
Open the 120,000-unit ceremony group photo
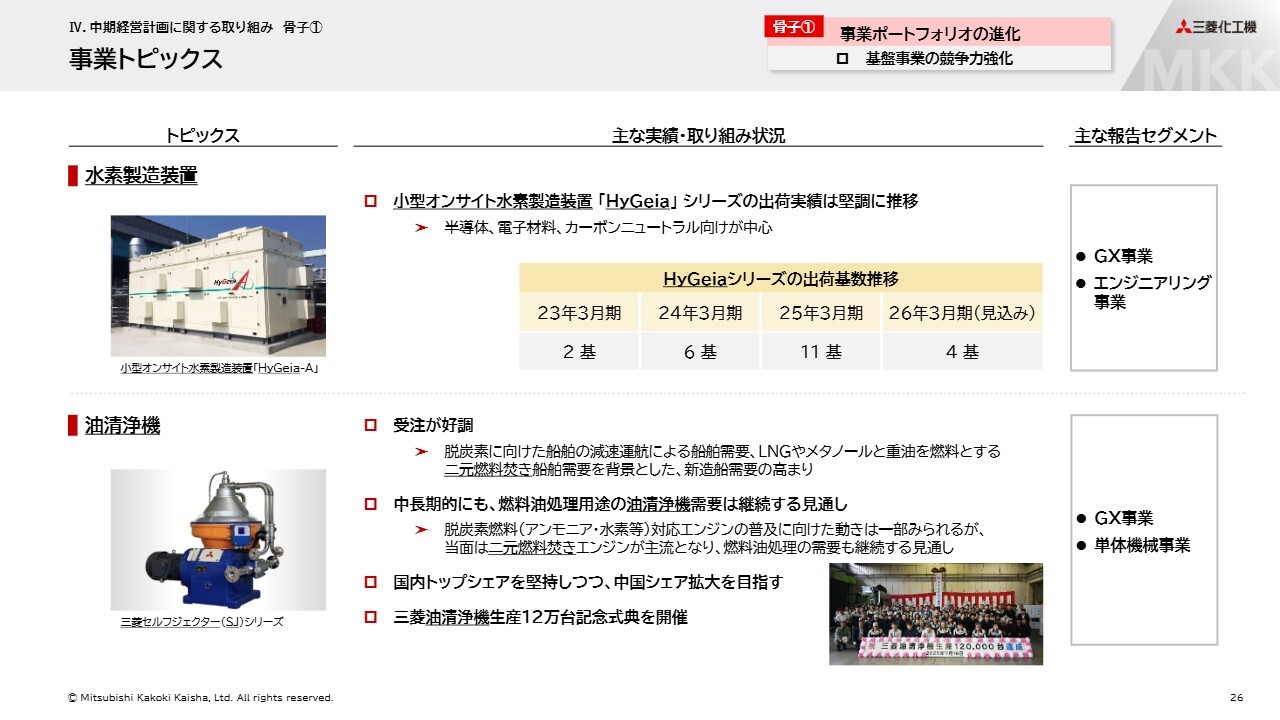coord(935,613)
